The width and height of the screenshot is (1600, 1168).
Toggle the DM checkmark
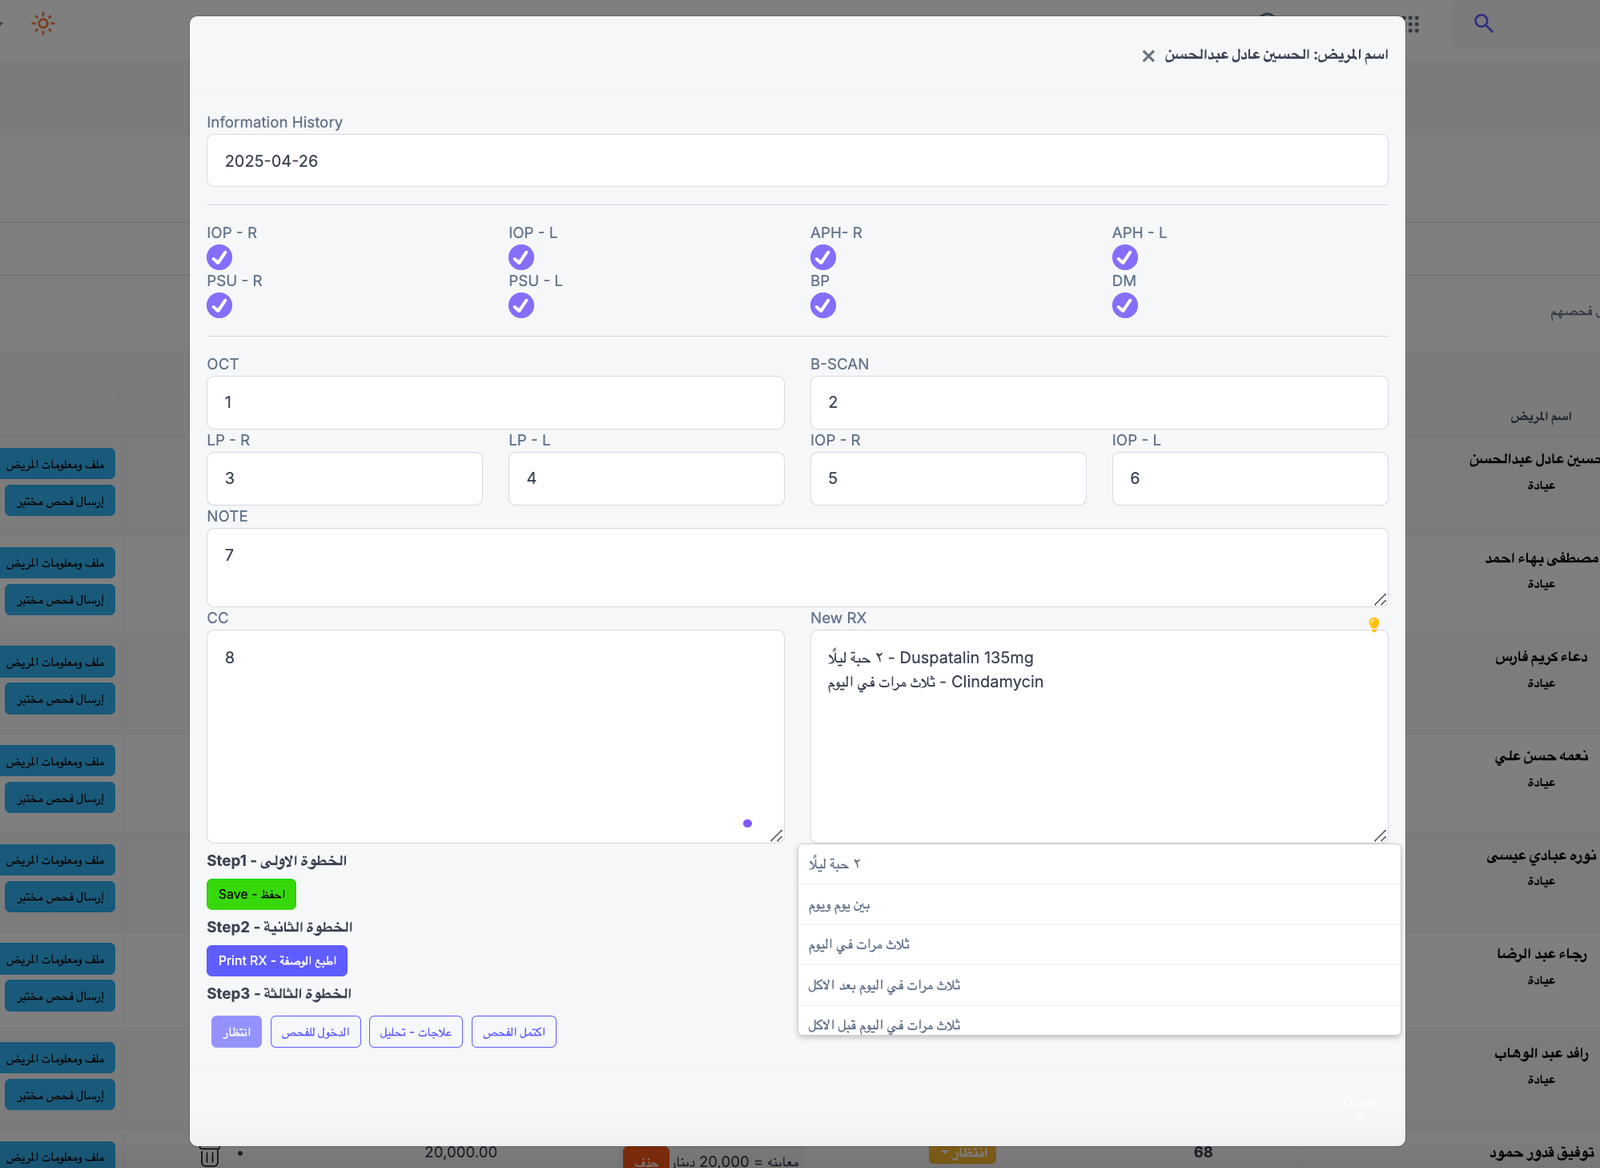pyautogui.click(x=1125, y=305)
